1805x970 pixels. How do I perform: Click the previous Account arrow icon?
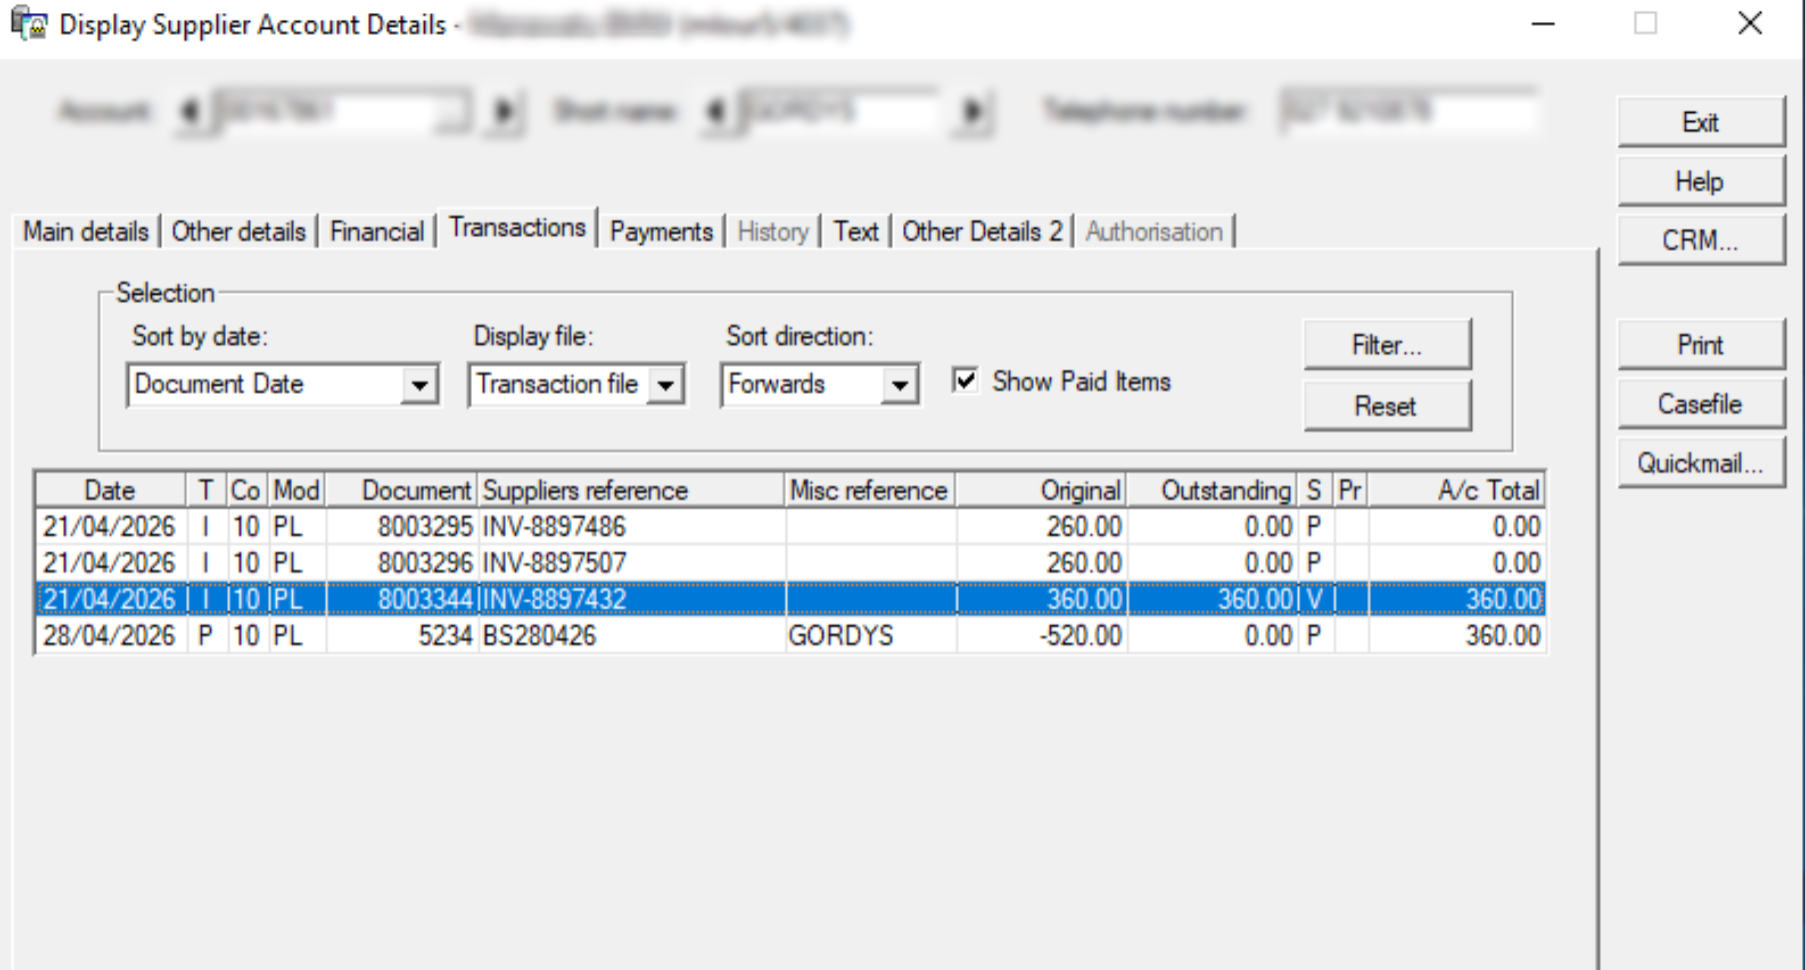pos(188,111)
